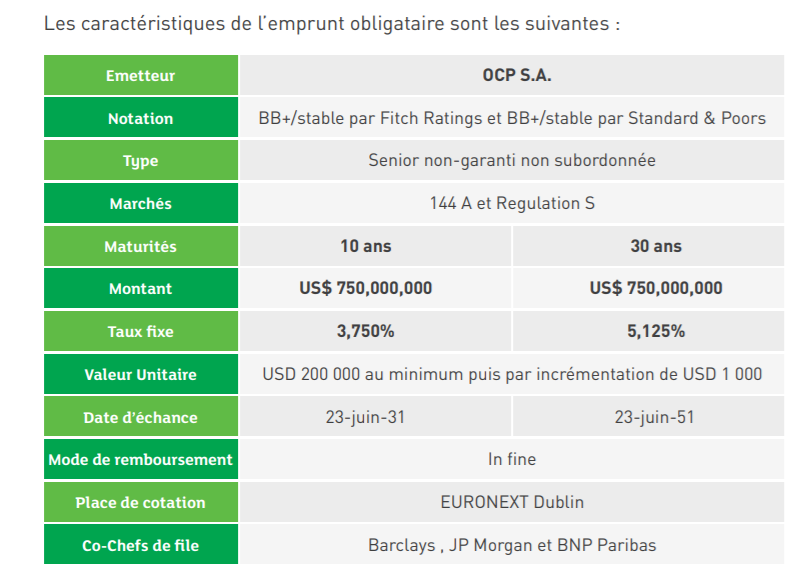The height and width of the screenshot is (584, 812).
Task: Select the 144 A et Regulation S cell
Action: tap(511, 203)
